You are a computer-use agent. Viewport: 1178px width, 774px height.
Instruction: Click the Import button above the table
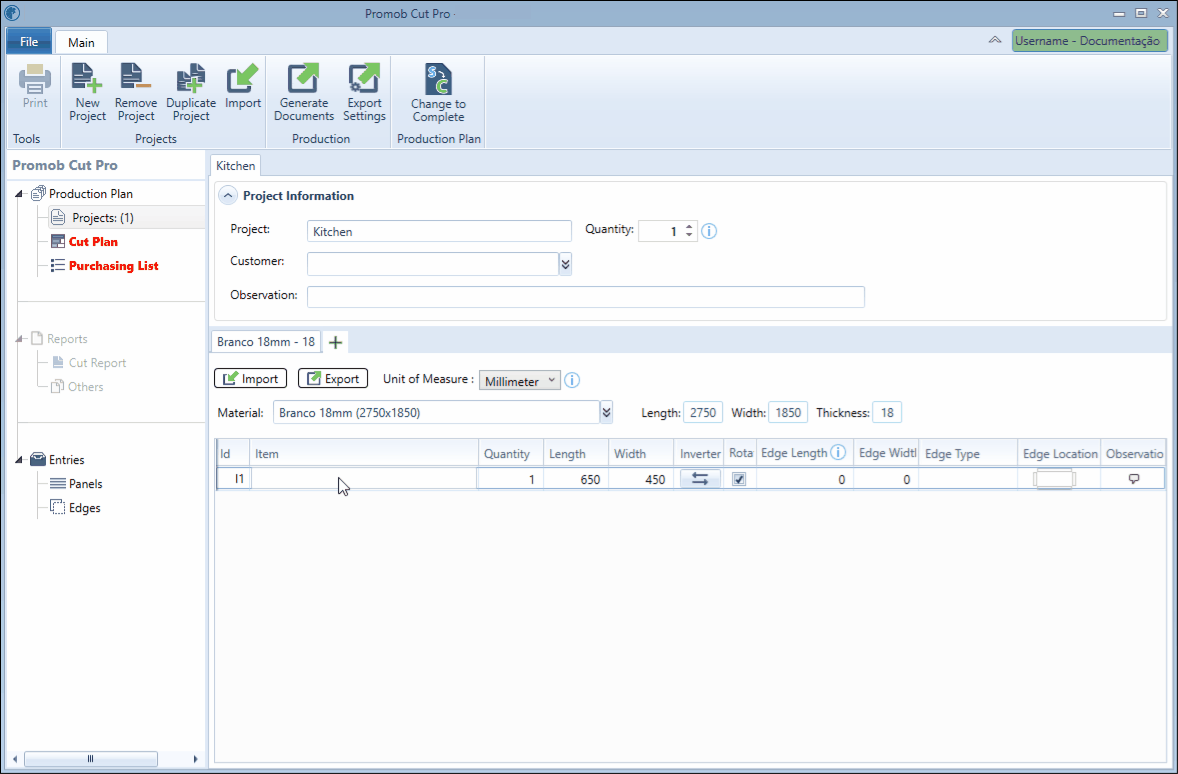point(250,379)
